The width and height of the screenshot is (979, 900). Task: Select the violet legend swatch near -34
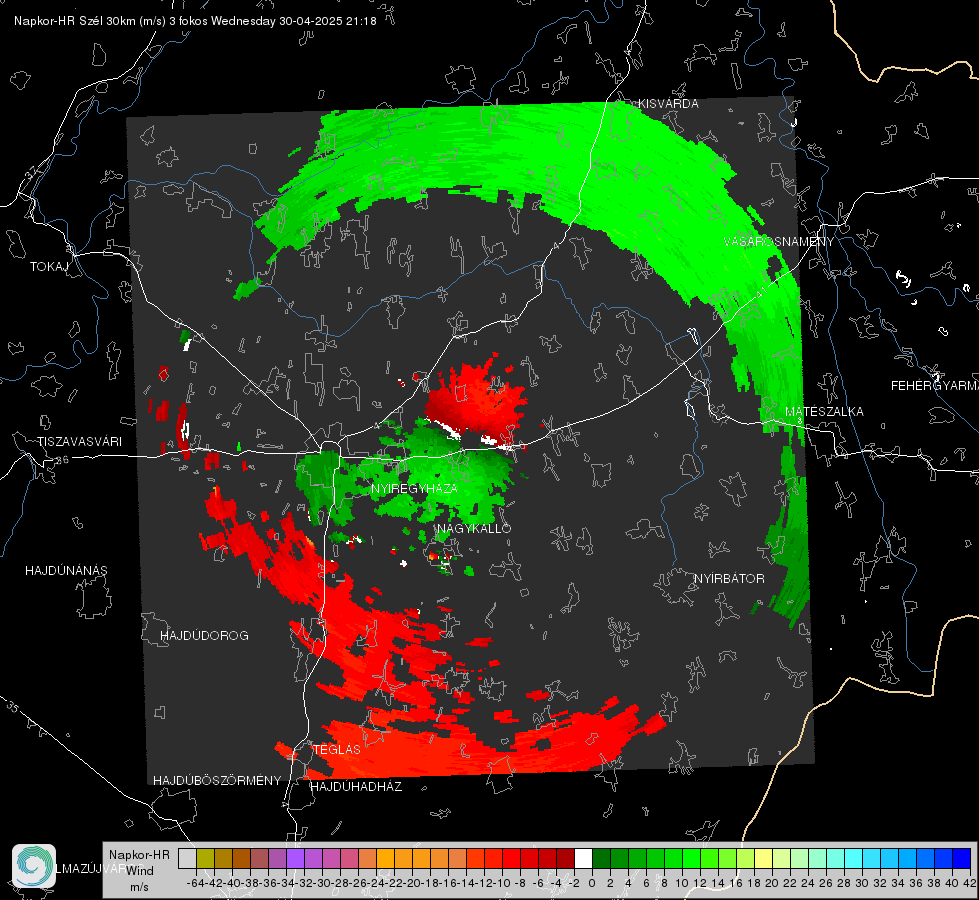[x=295, y=859]
